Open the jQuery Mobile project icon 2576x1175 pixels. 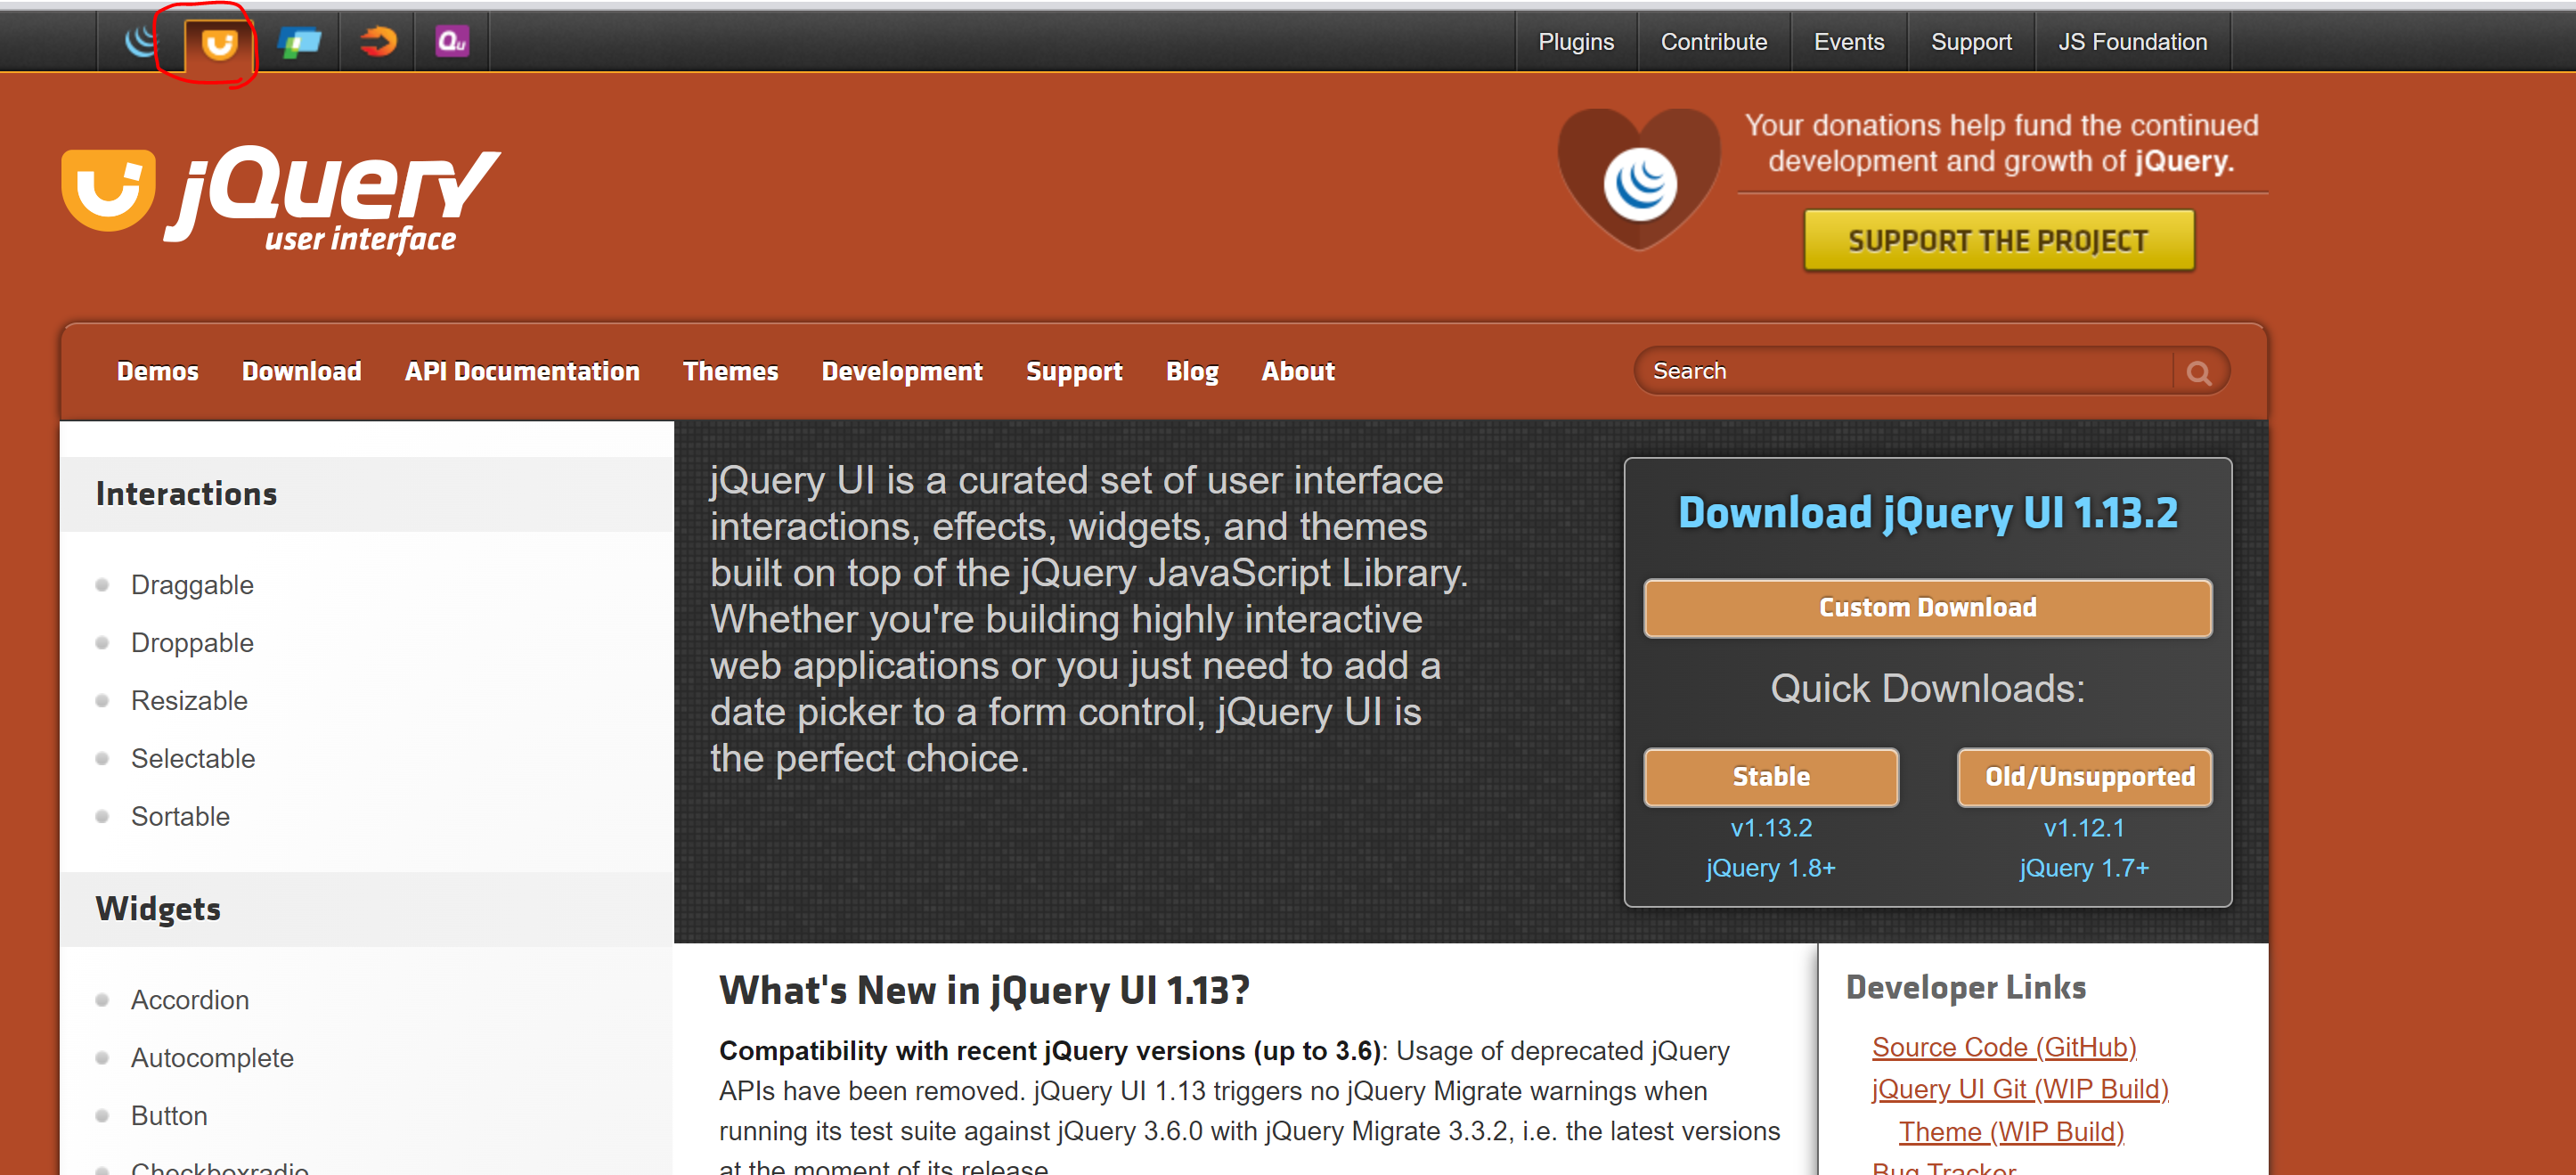pos(300,42)
